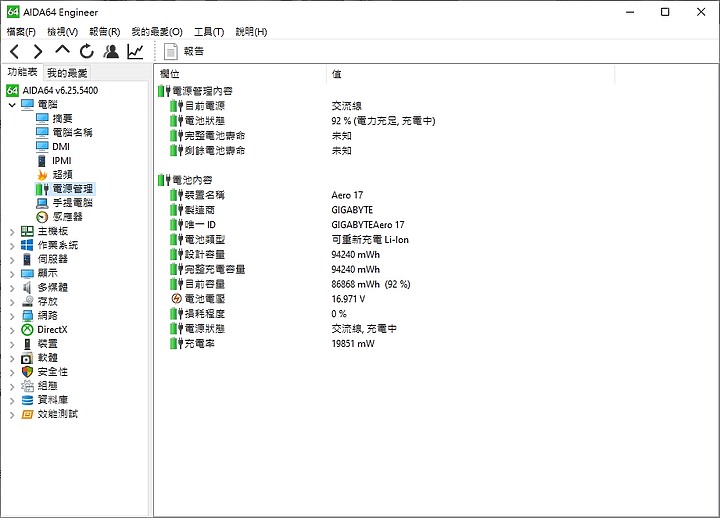Screen dimensions: 720x518
Task: Click the 欄位 column header
Action: 241,74
